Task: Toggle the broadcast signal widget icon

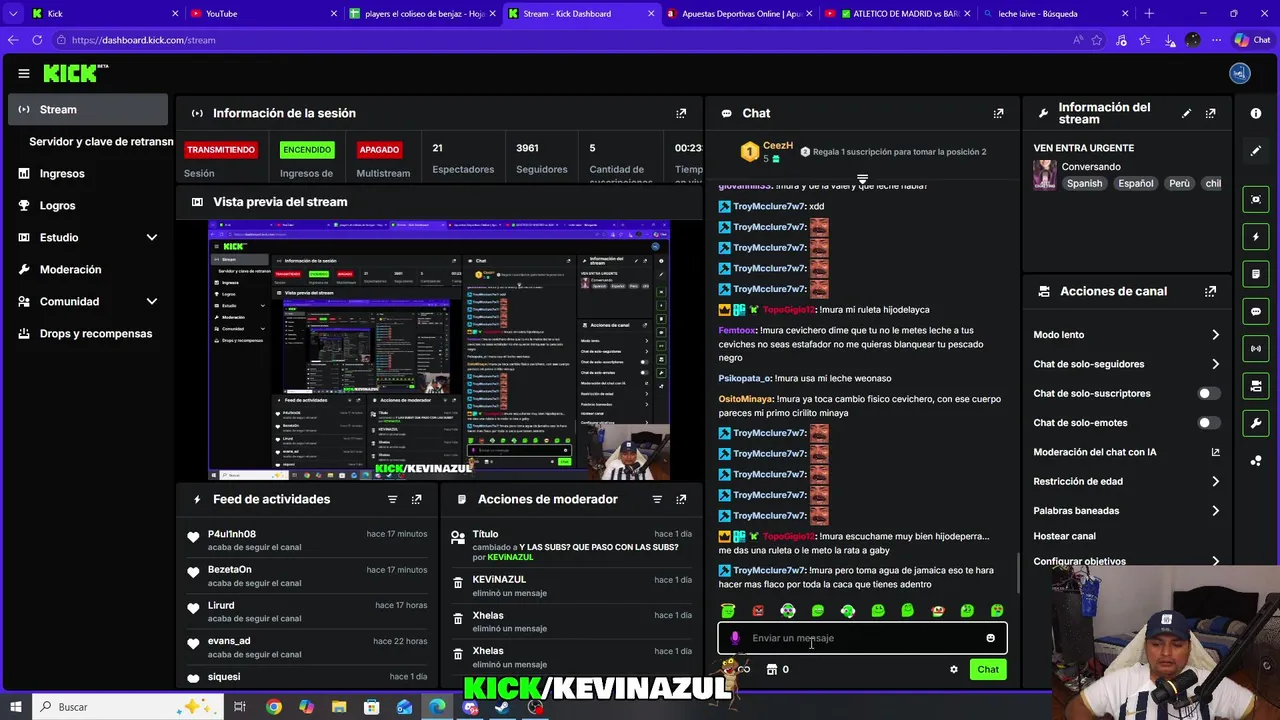Action: (x=1256, y=348)
